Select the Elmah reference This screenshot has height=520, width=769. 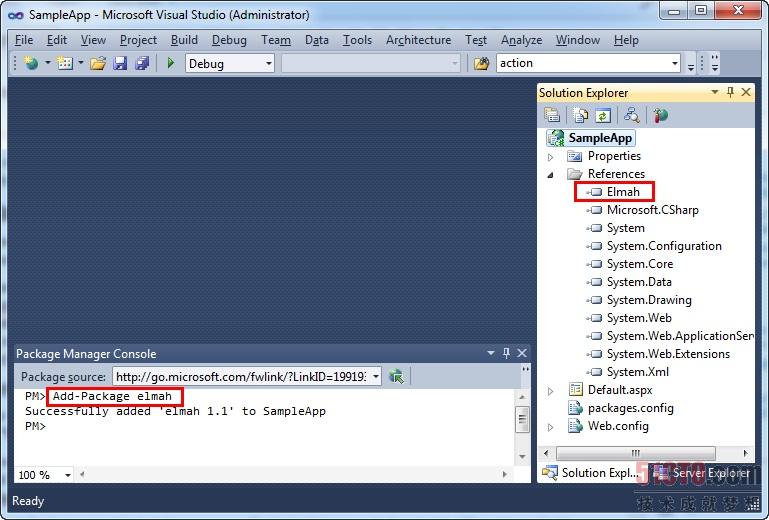click(x=623, y=192)
